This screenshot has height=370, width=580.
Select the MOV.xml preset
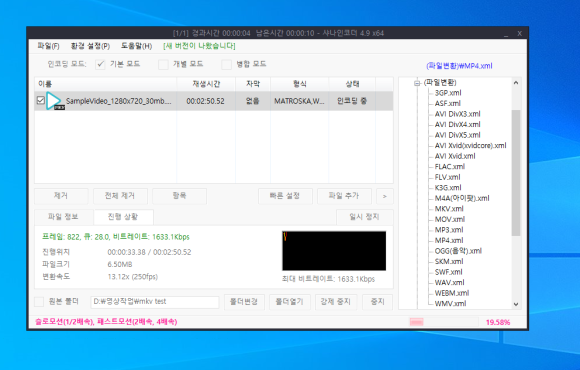click(x=450, y=219)
